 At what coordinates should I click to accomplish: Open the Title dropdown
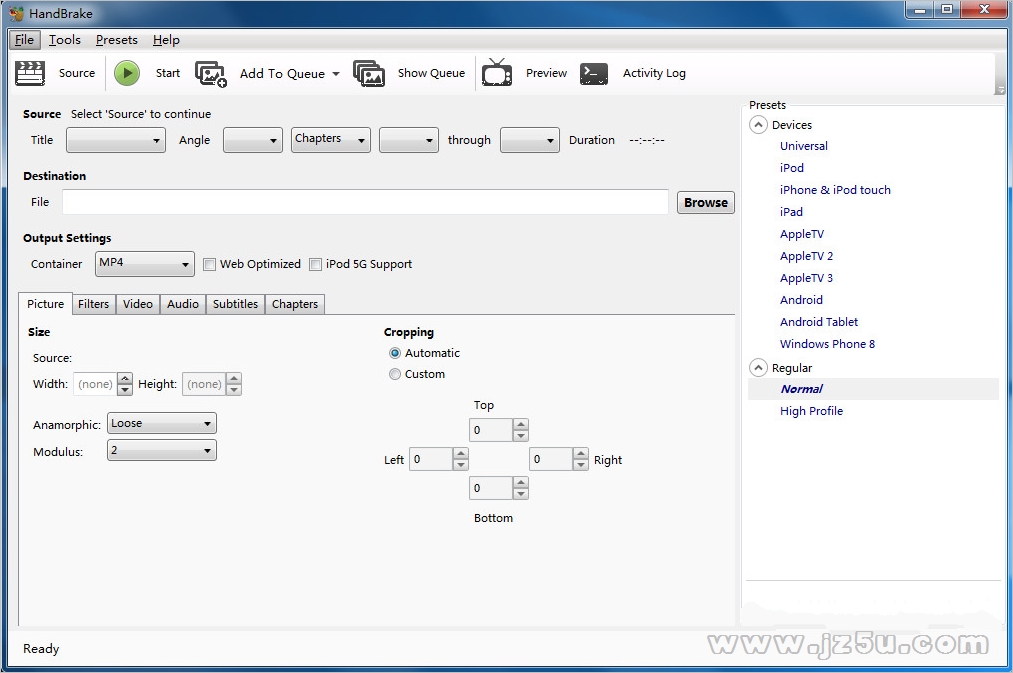[x=116, y=140]
